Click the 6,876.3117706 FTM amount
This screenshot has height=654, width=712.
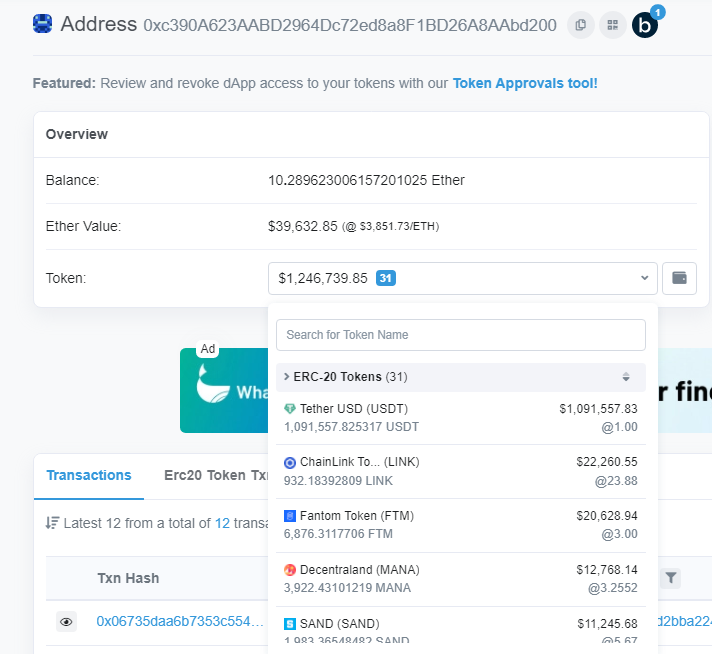[338, 534]
